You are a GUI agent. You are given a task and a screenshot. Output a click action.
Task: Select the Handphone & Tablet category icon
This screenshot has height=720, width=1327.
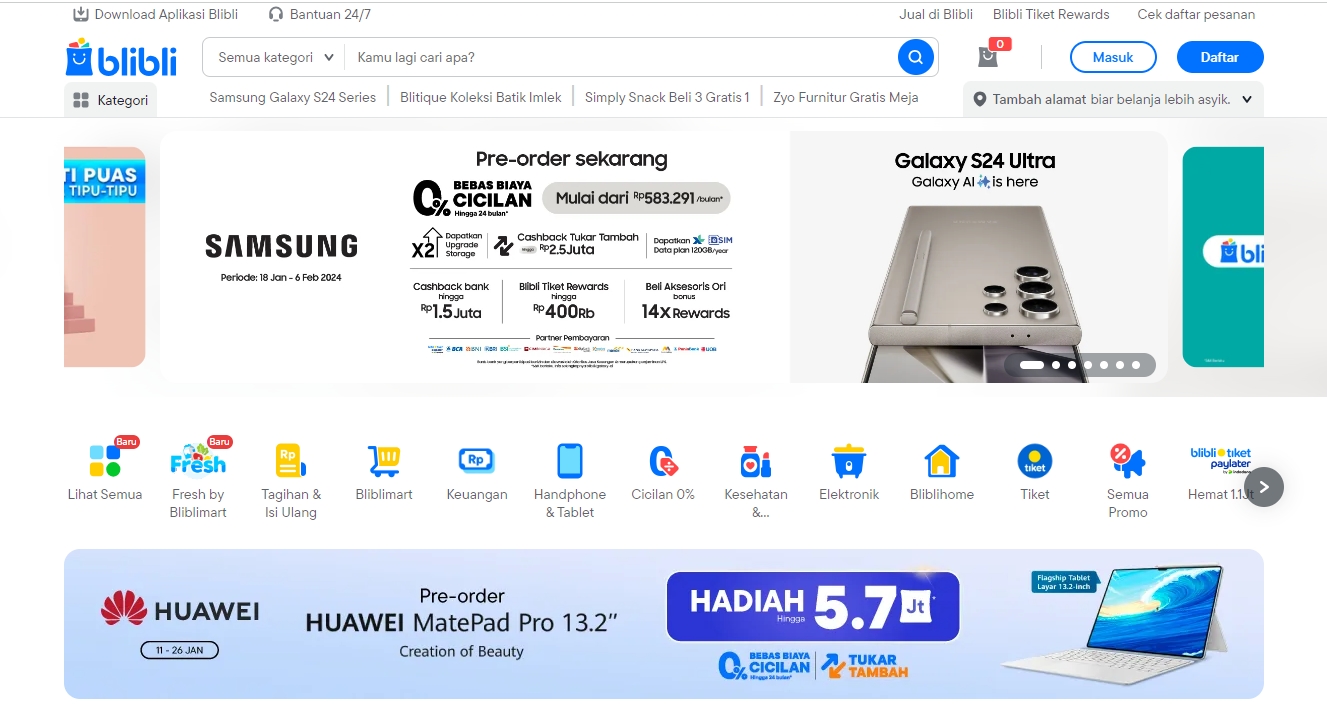(x=570, y=461)
